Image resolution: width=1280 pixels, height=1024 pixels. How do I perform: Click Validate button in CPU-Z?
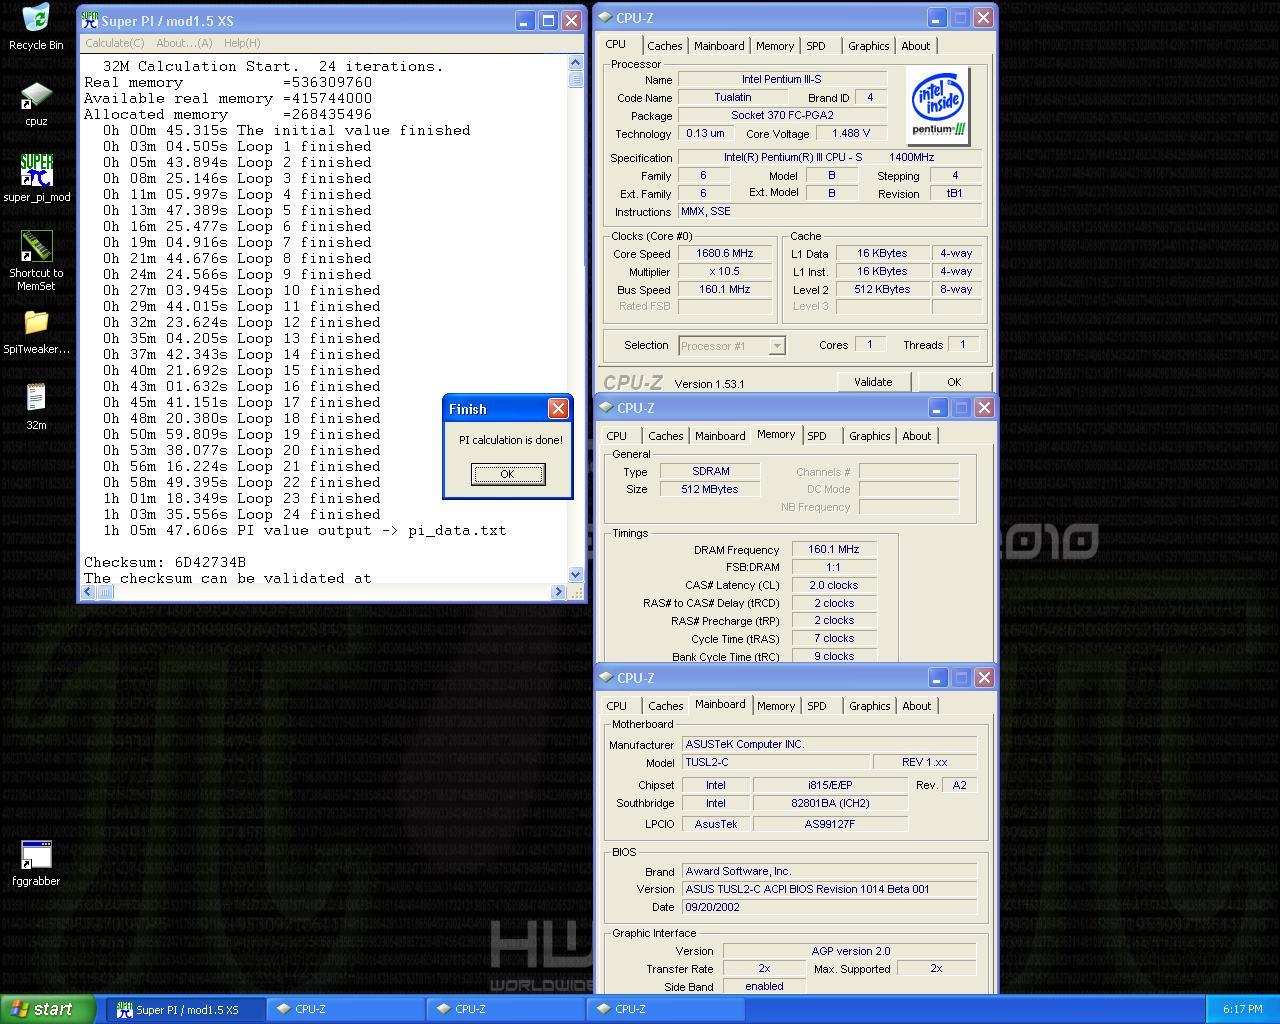873,382
